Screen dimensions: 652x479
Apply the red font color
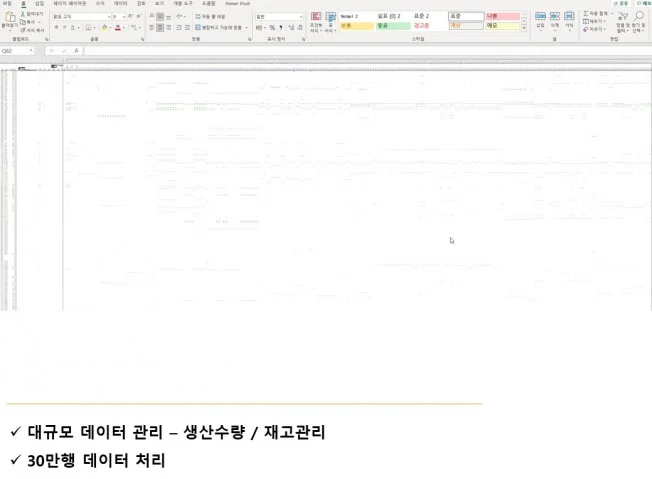118,27
